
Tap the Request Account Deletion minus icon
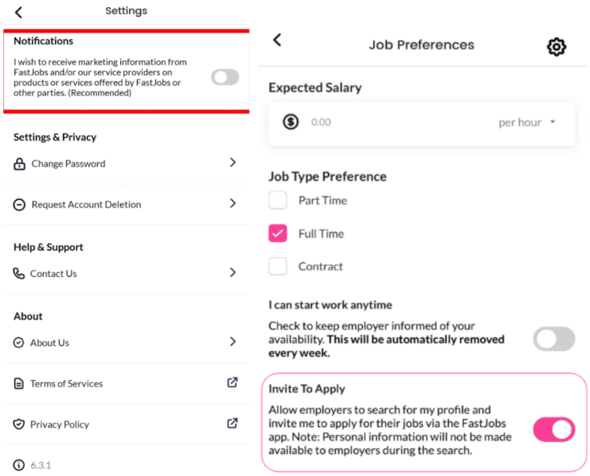click(19, 204)
